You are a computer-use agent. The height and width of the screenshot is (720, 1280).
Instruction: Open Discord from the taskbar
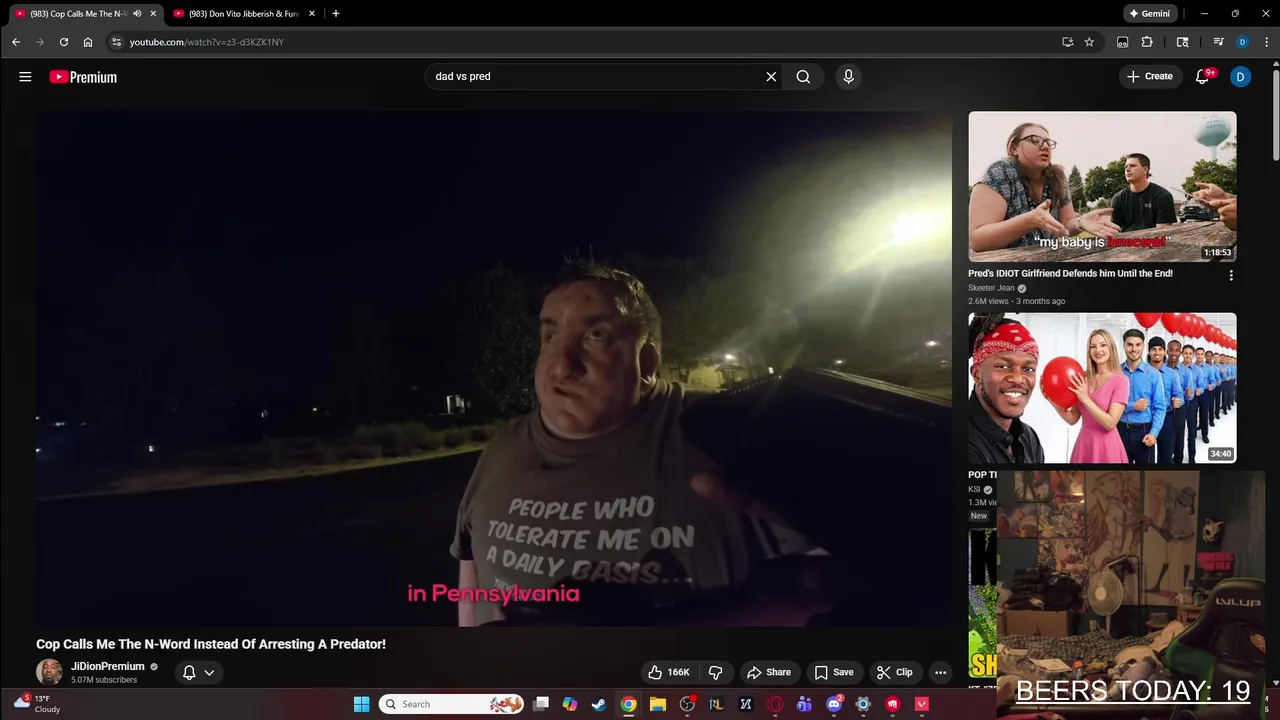[834, 704]
